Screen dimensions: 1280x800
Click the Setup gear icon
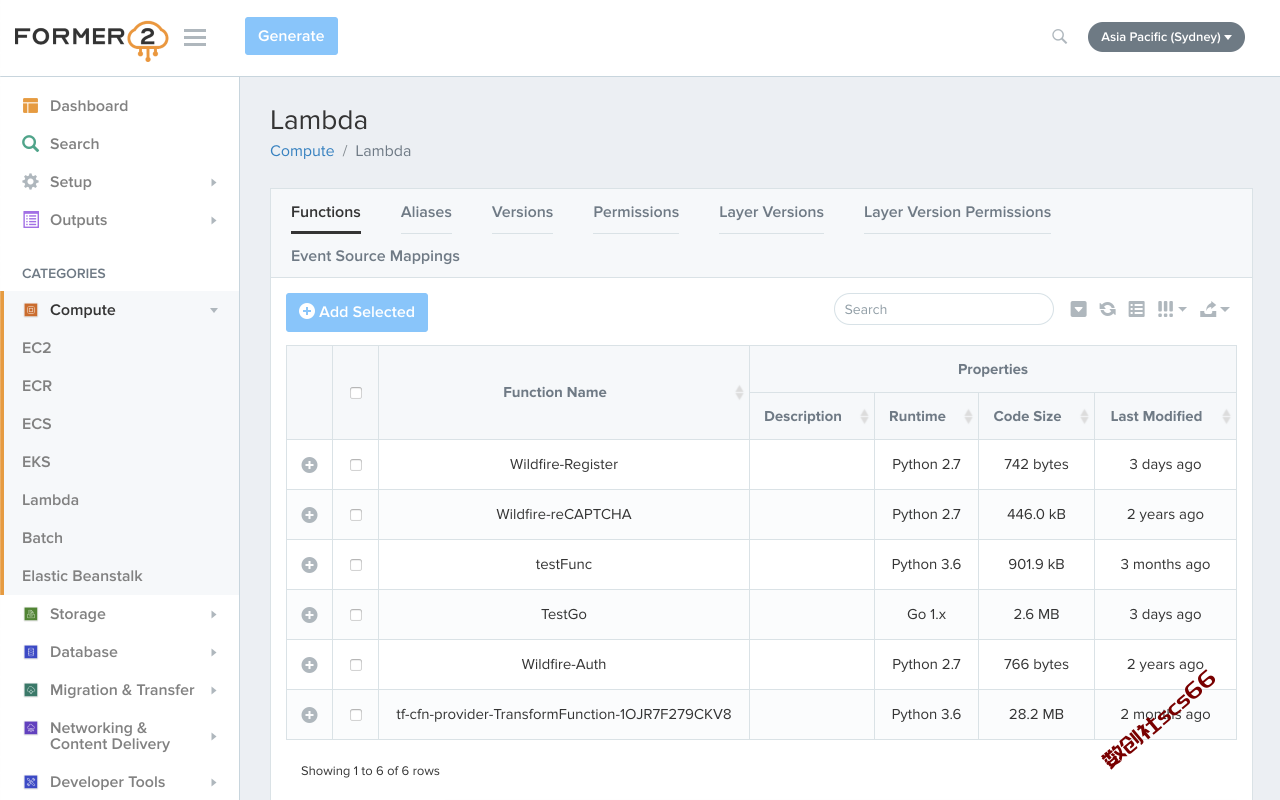pos(31,182)
